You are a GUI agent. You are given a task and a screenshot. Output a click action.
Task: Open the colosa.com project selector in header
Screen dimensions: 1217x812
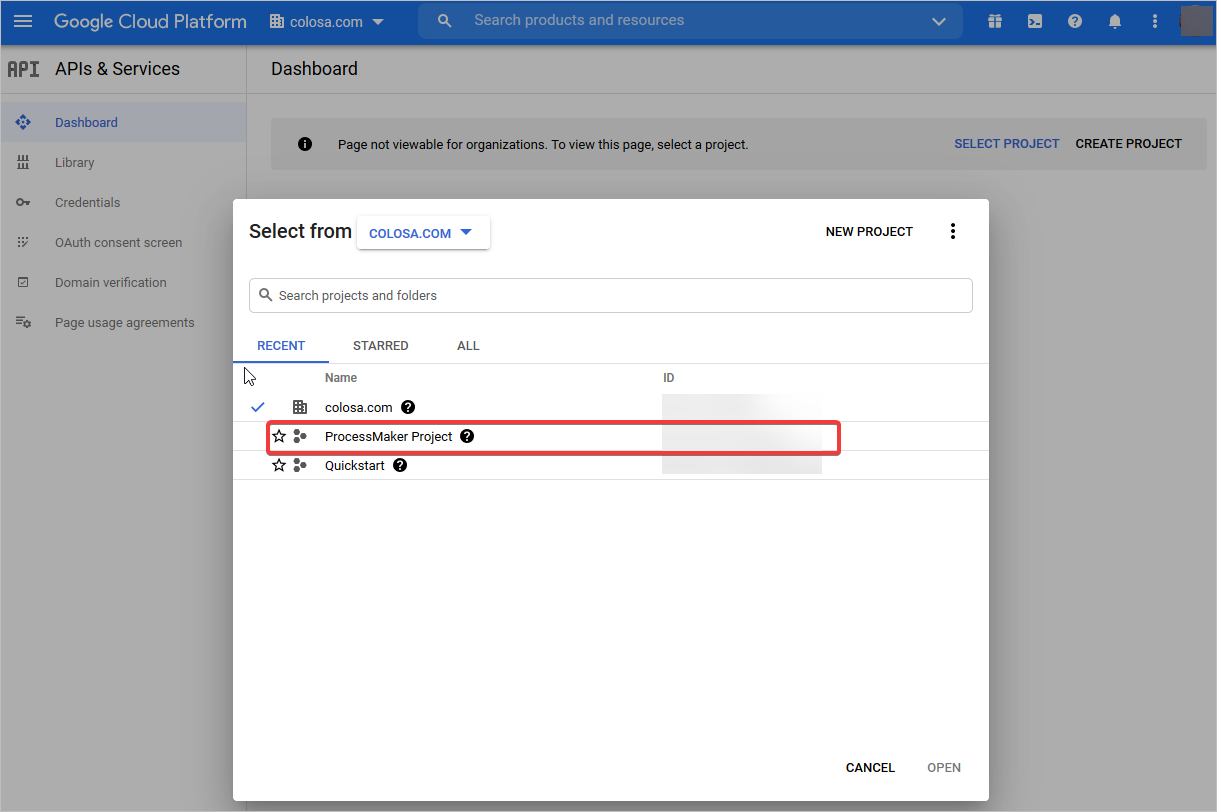point(327,22)
